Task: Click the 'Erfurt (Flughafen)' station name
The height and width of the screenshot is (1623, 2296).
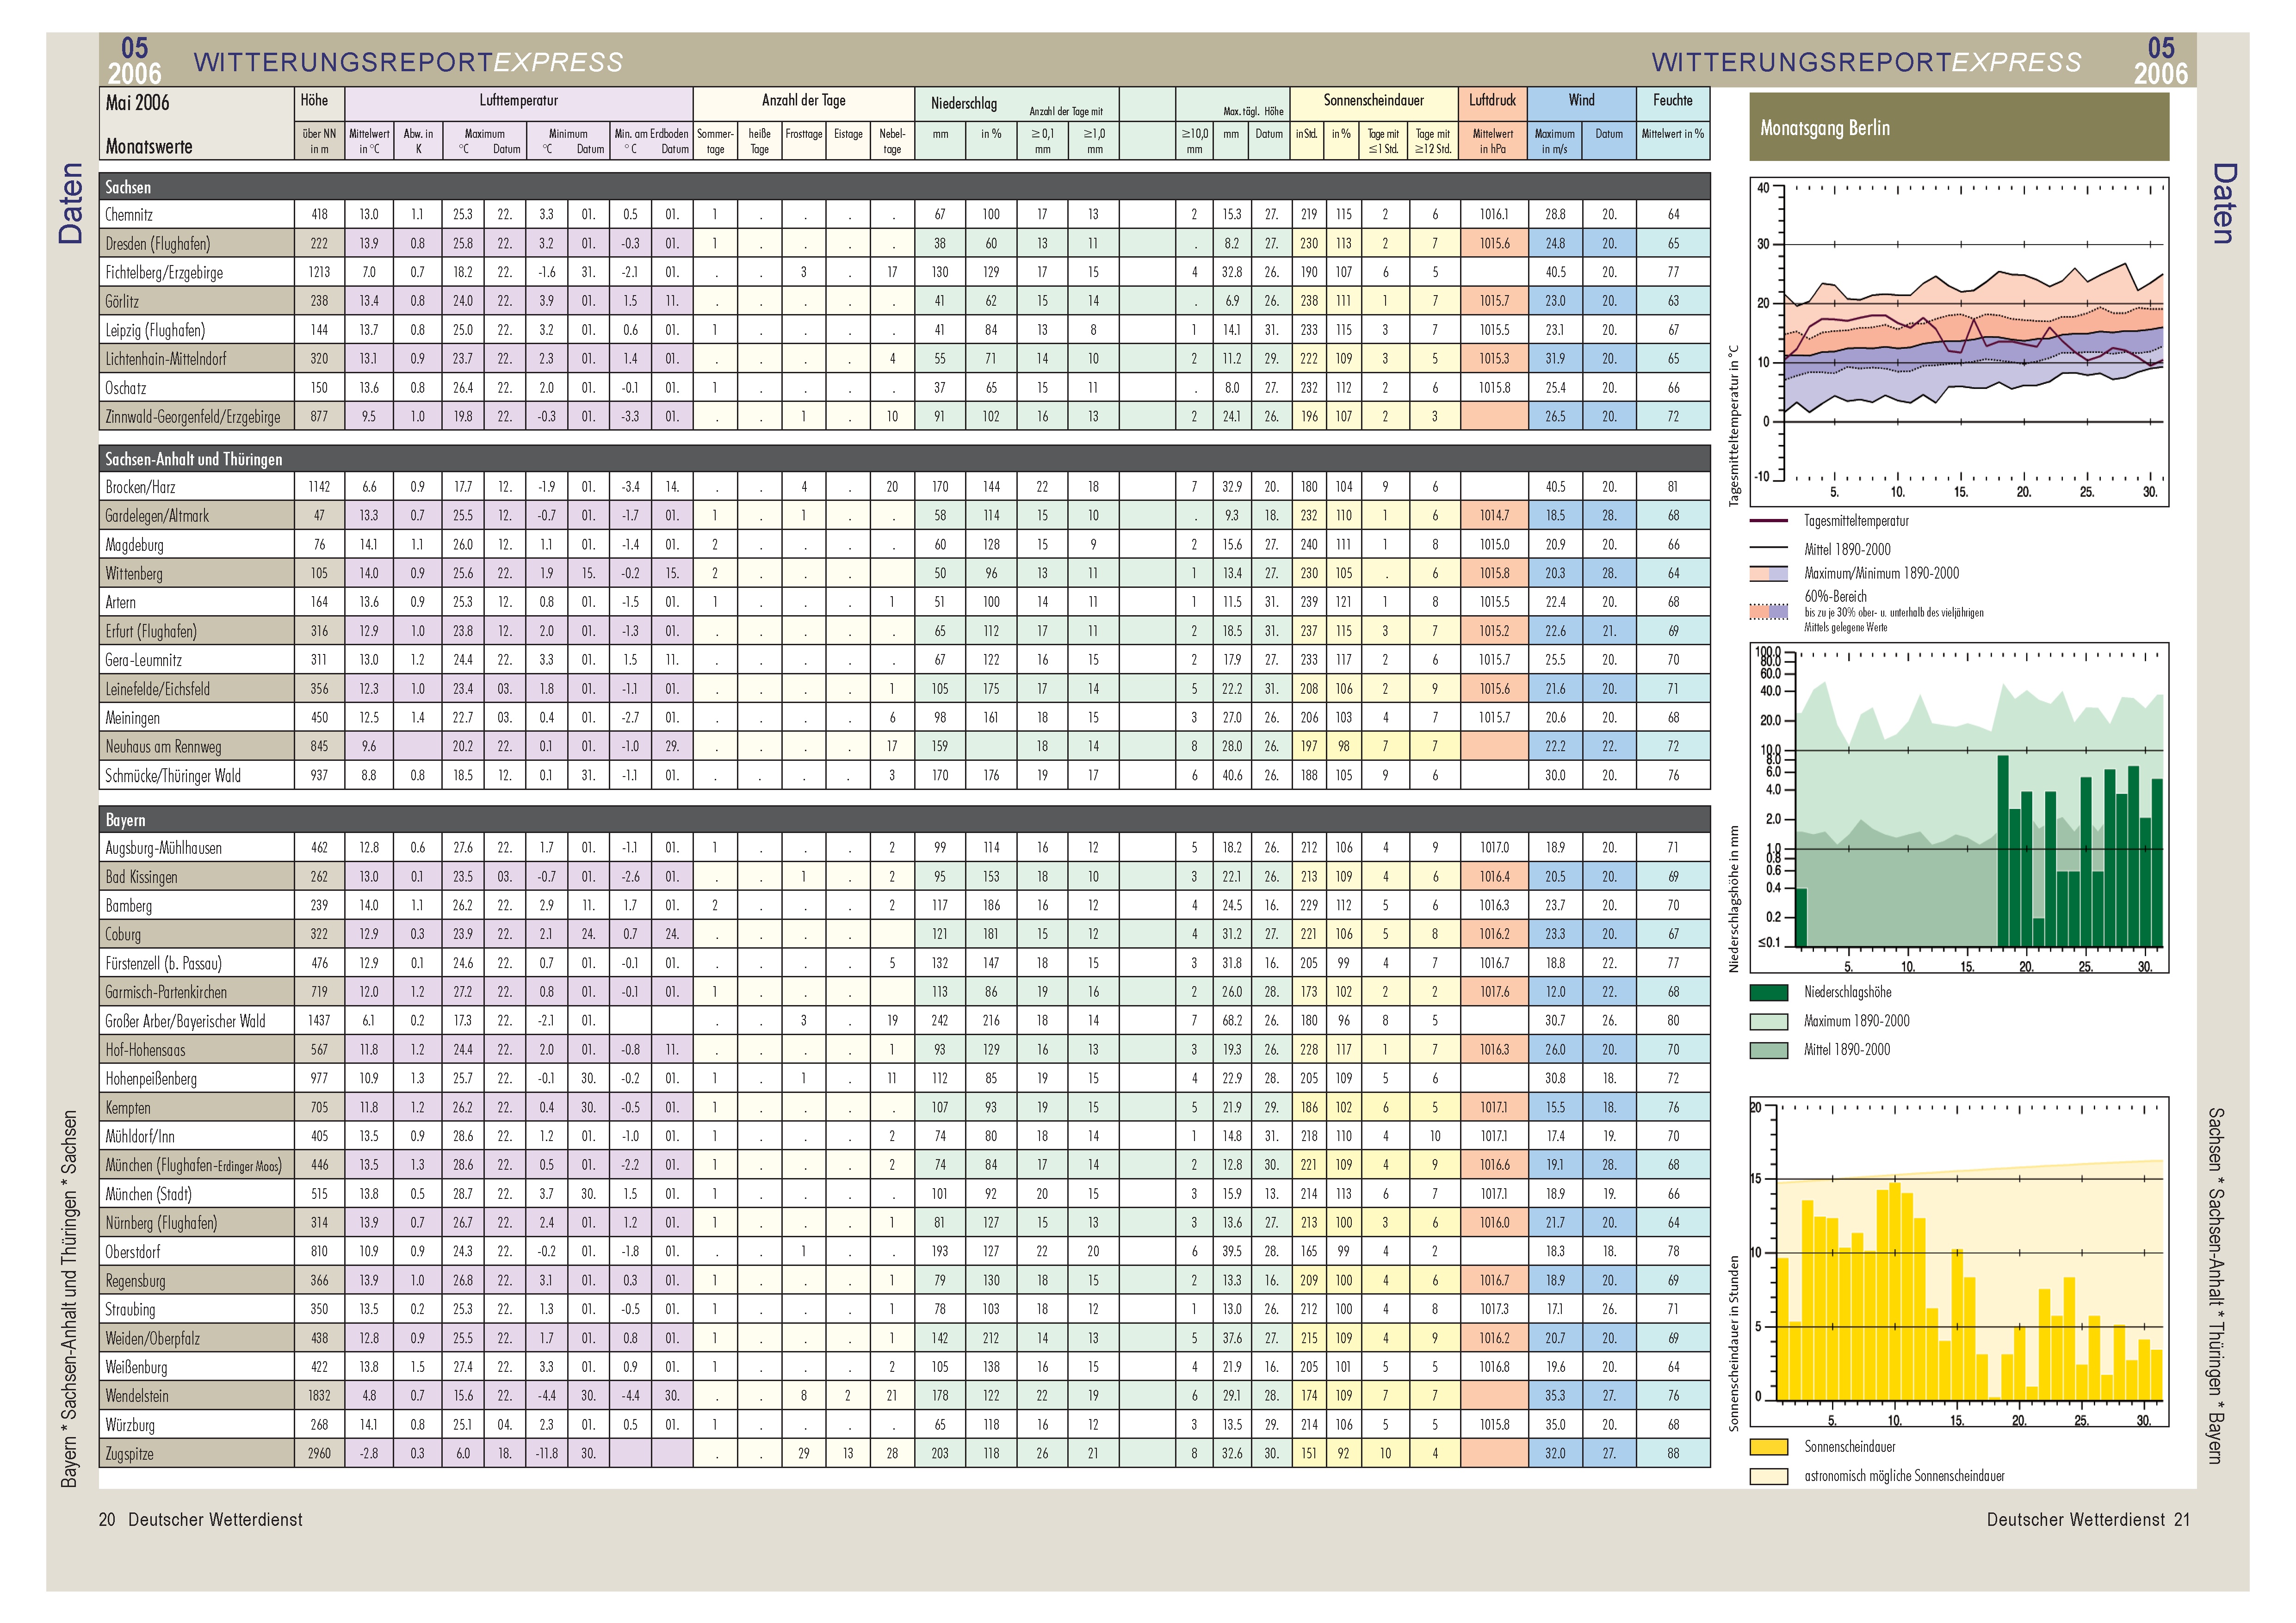Action: 151,631
